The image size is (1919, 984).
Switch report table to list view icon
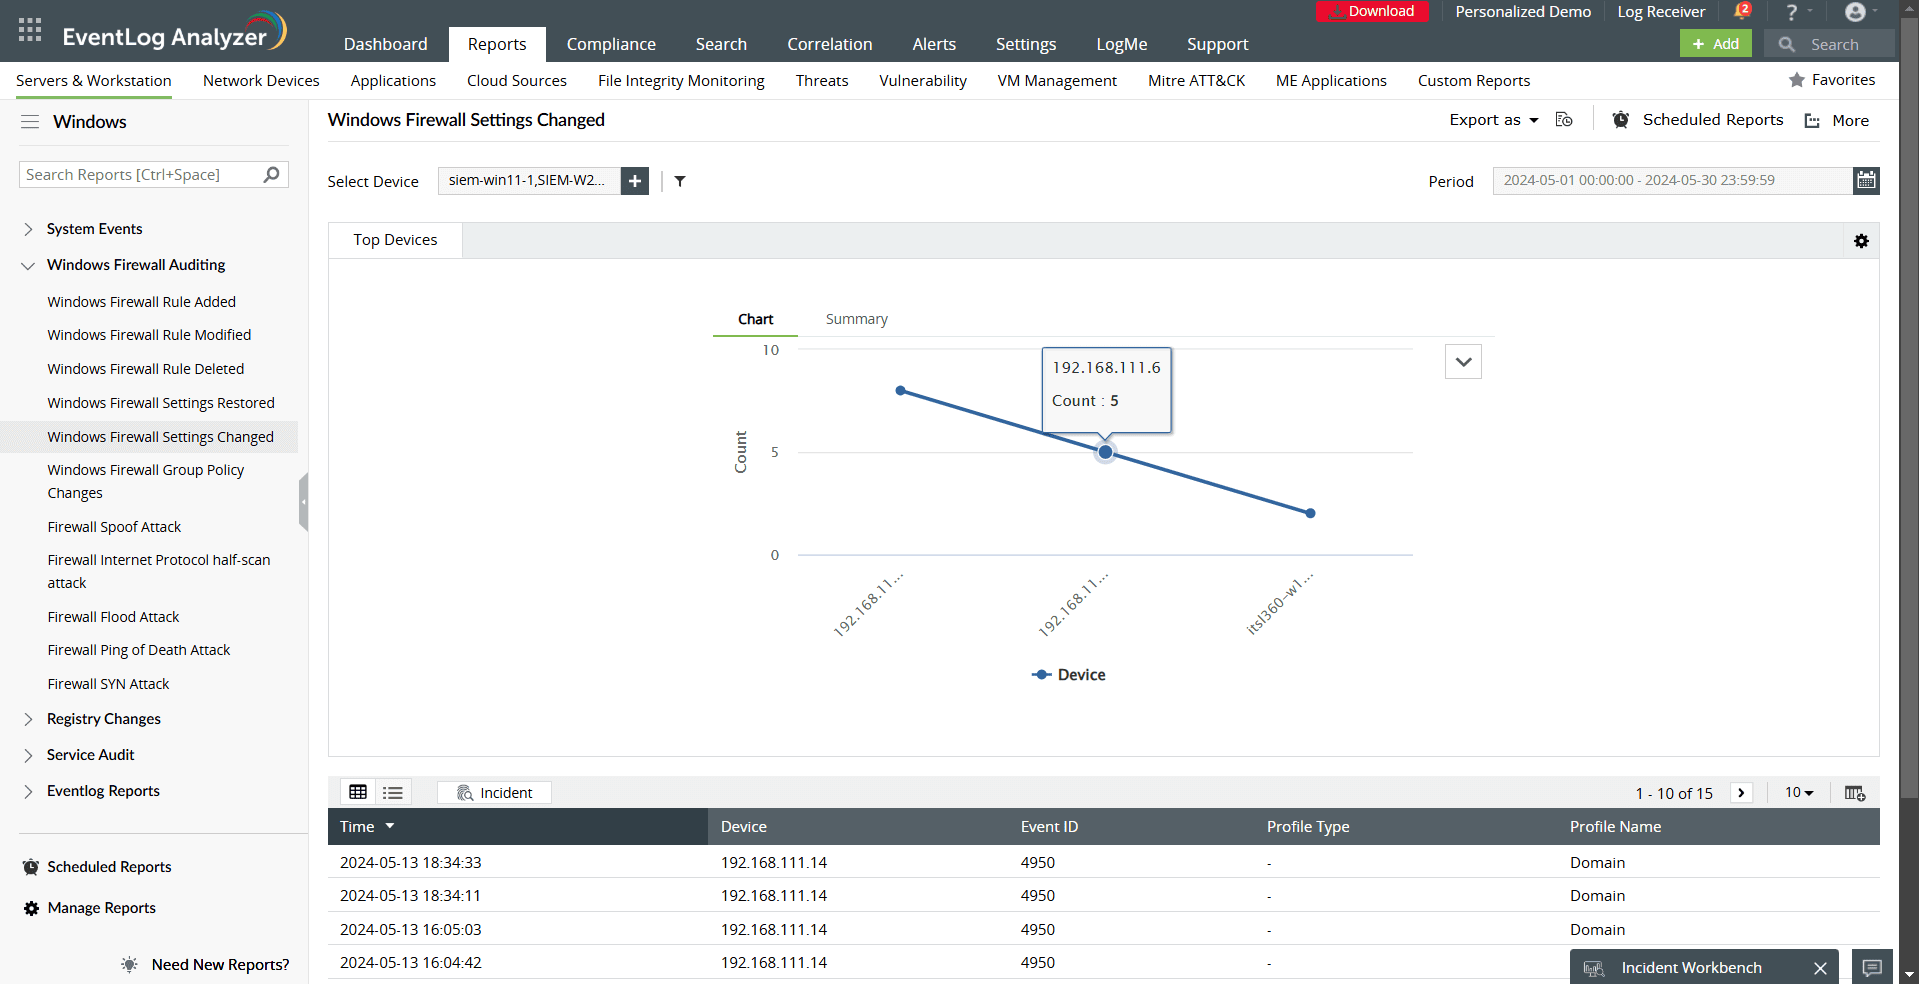tap(392, 792)
